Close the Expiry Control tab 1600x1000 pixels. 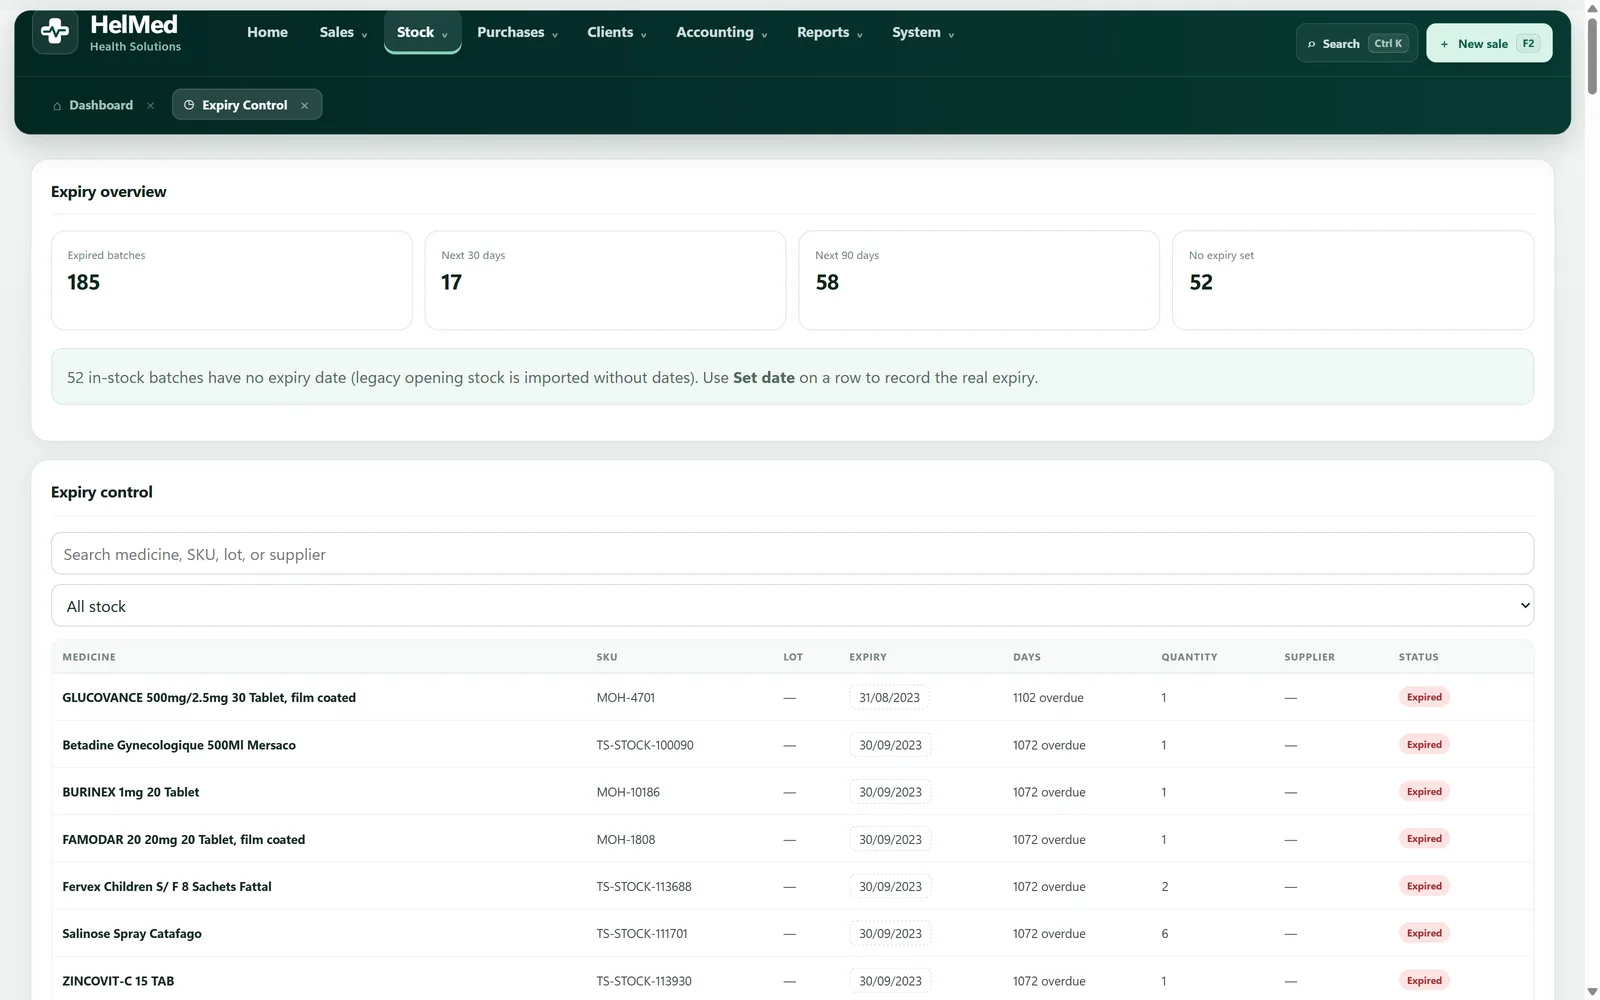[x=304, y=105]
